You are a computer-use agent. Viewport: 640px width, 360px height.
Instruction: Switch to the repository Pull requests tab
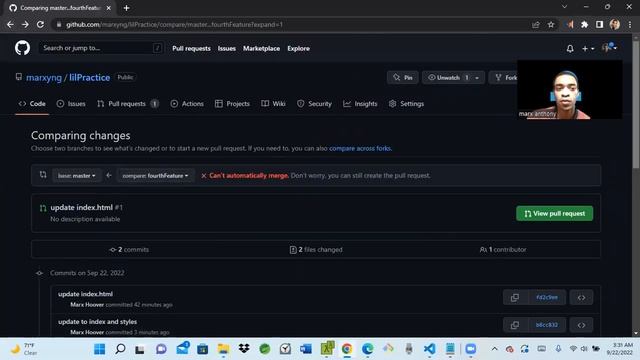[x=128, y=104]
